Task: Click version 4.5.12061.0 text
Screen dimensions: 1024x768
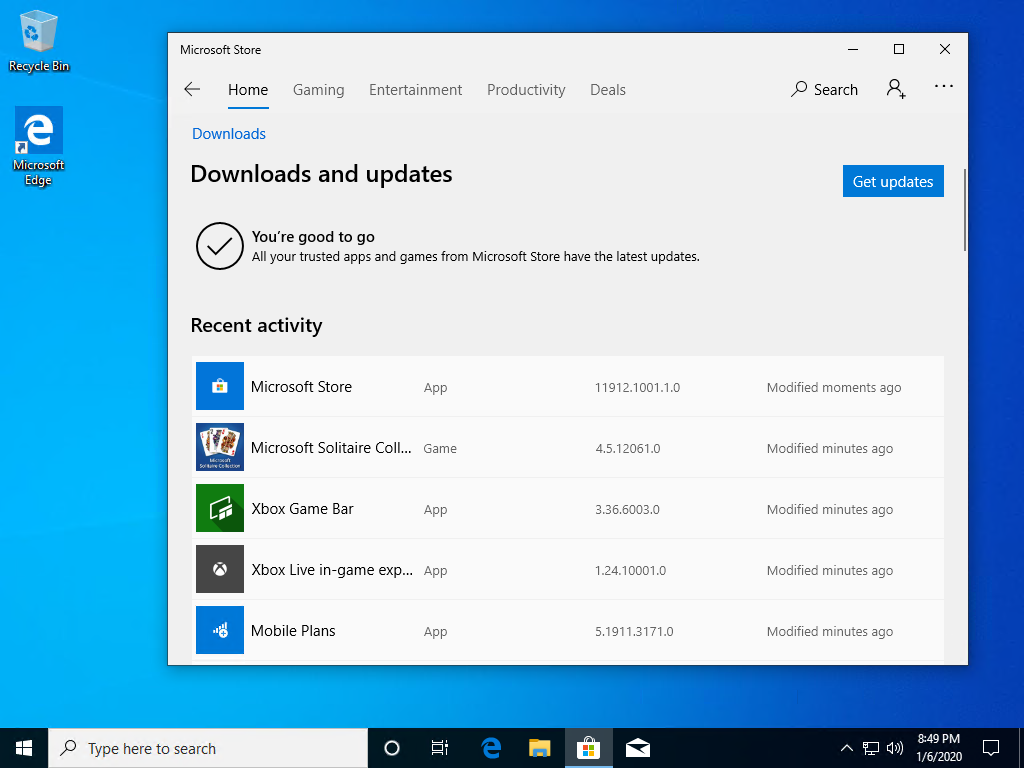Action: [x=628, y=449]
